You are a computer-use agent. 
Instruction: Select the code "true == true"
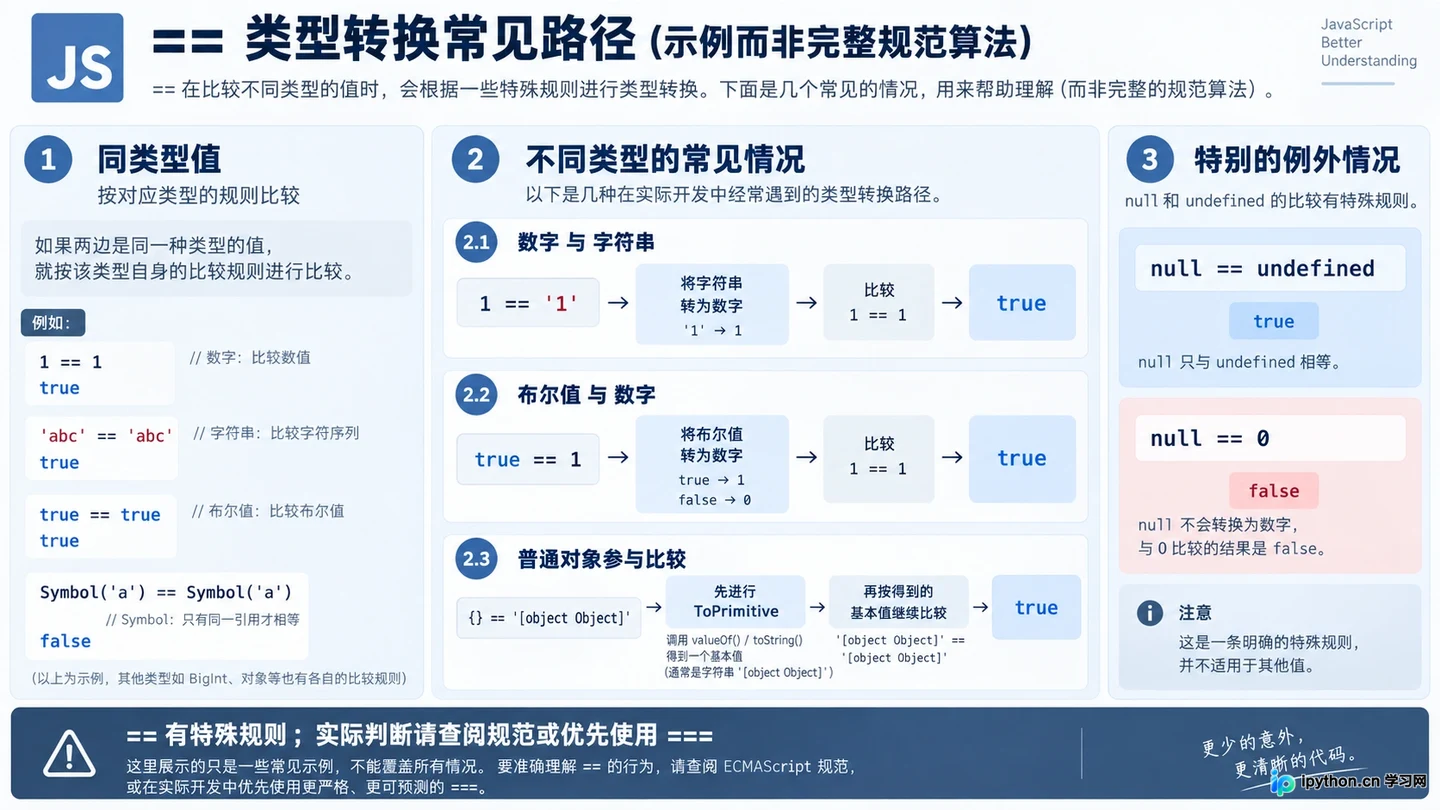point(100,514)
